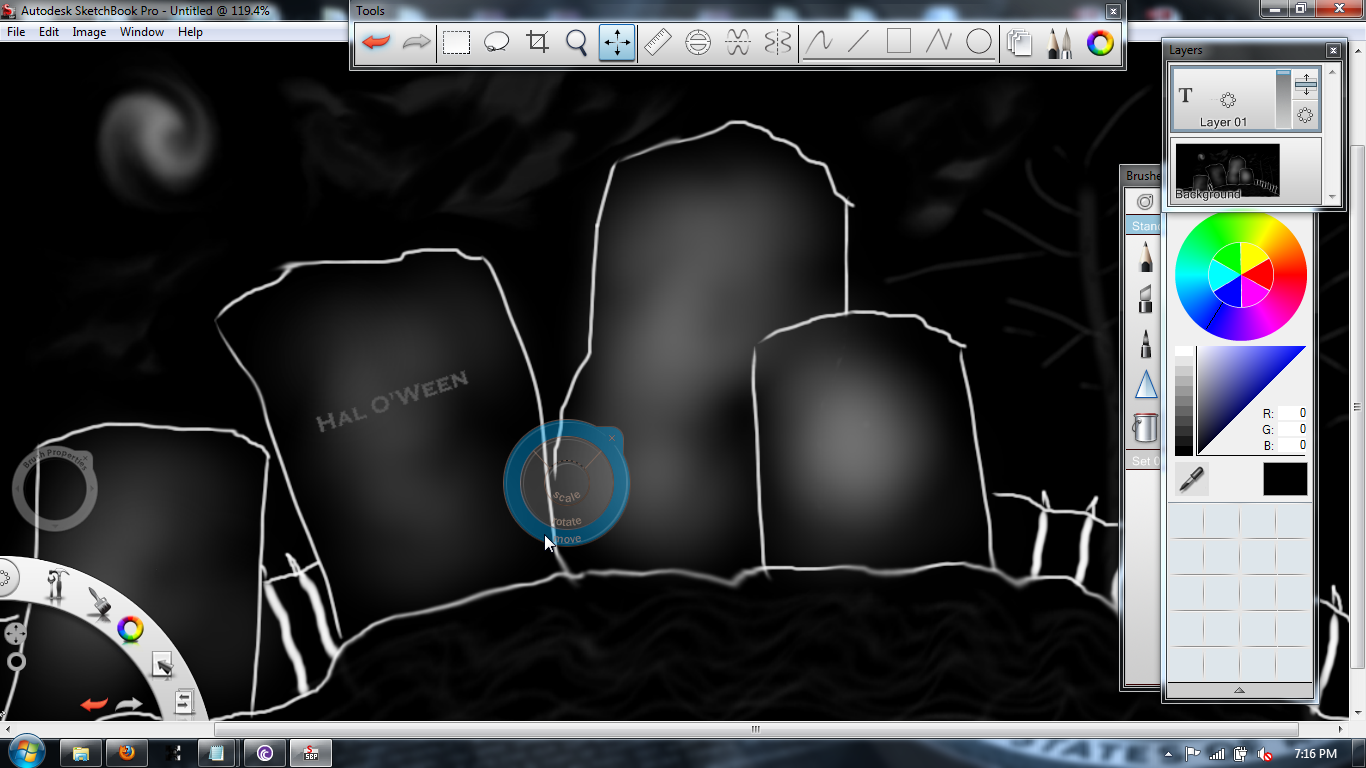Click the G value field

[x=1293, y=429]
